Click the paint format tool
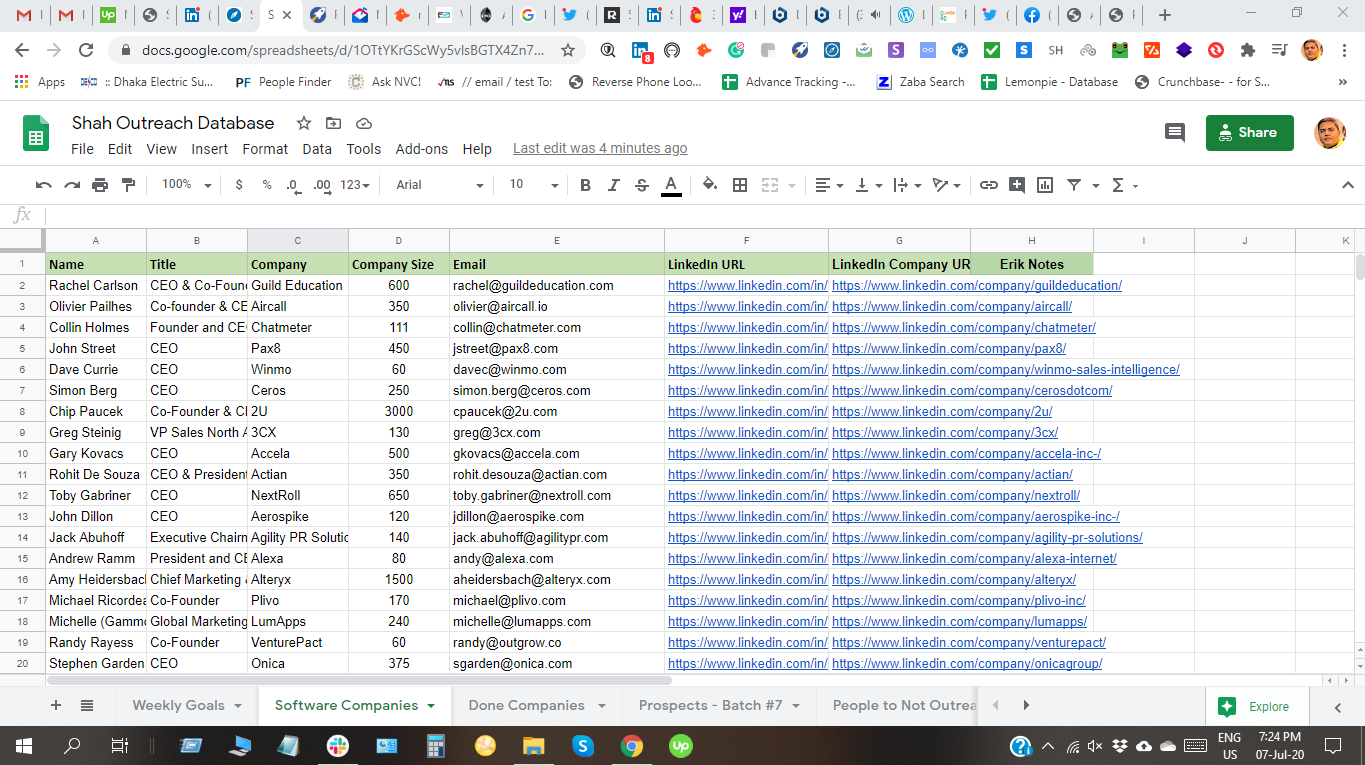The height and width of the screenshot is (765, 1365). [x=128, y=185]
